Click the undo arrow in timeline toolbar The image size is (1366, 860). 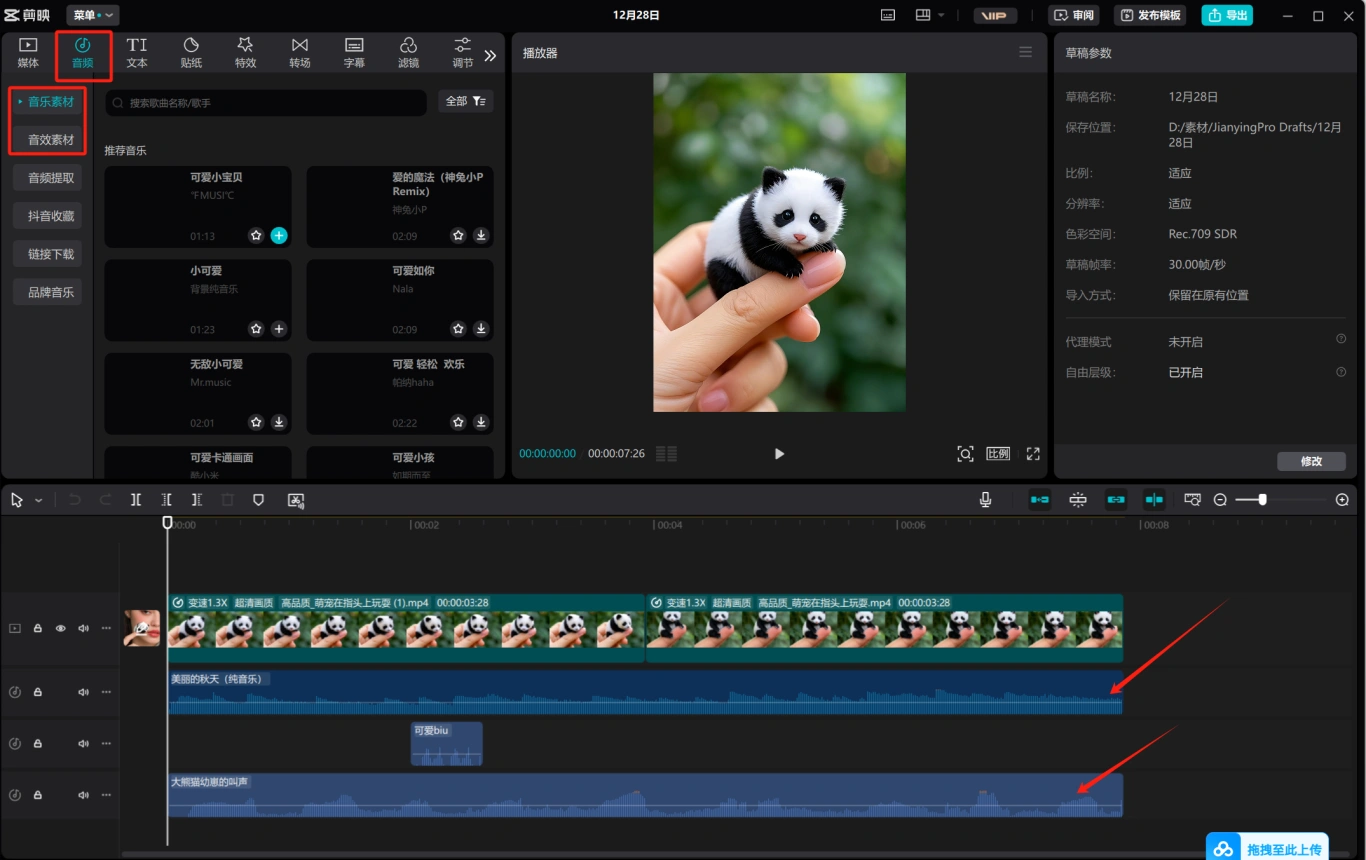74,499
